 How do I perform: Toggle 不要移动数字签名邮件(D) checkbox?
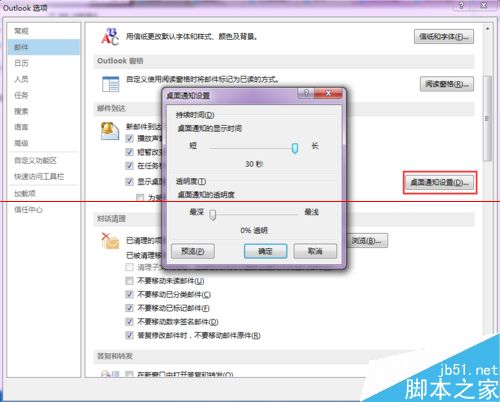[x=129, y=322]
